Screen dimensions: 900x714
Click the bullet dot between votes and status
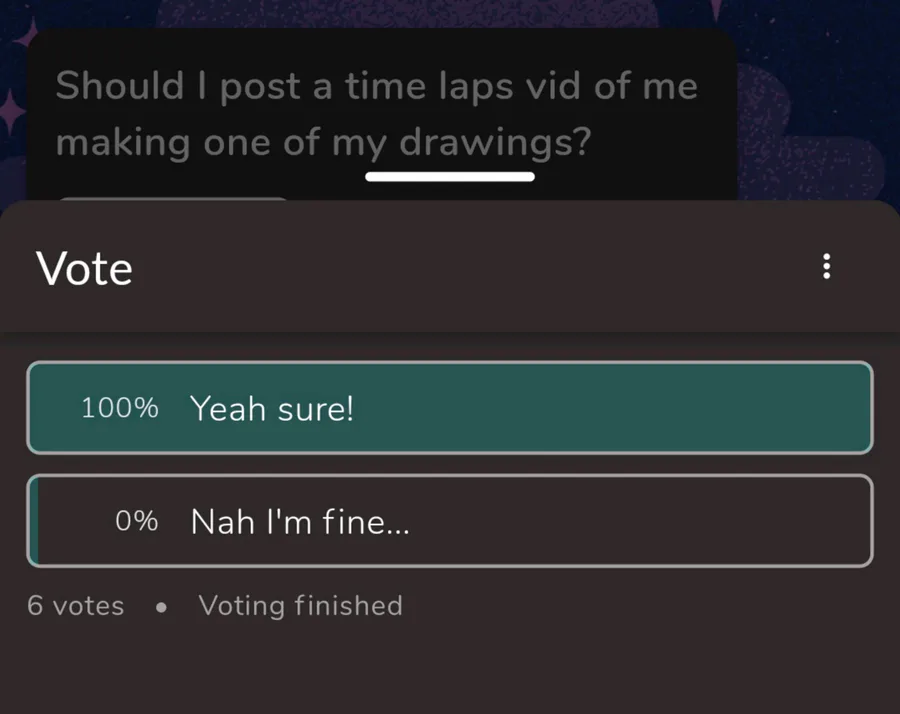pos(161,607)
